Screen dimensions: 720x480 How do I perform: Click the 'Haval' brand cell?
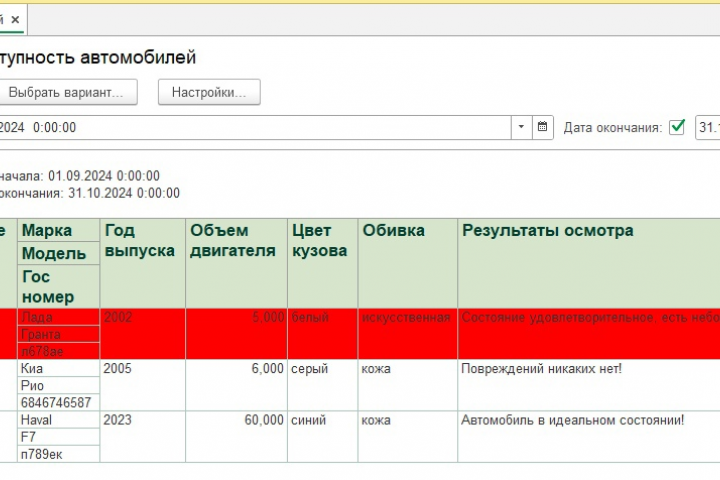click(x=58, y=420)
